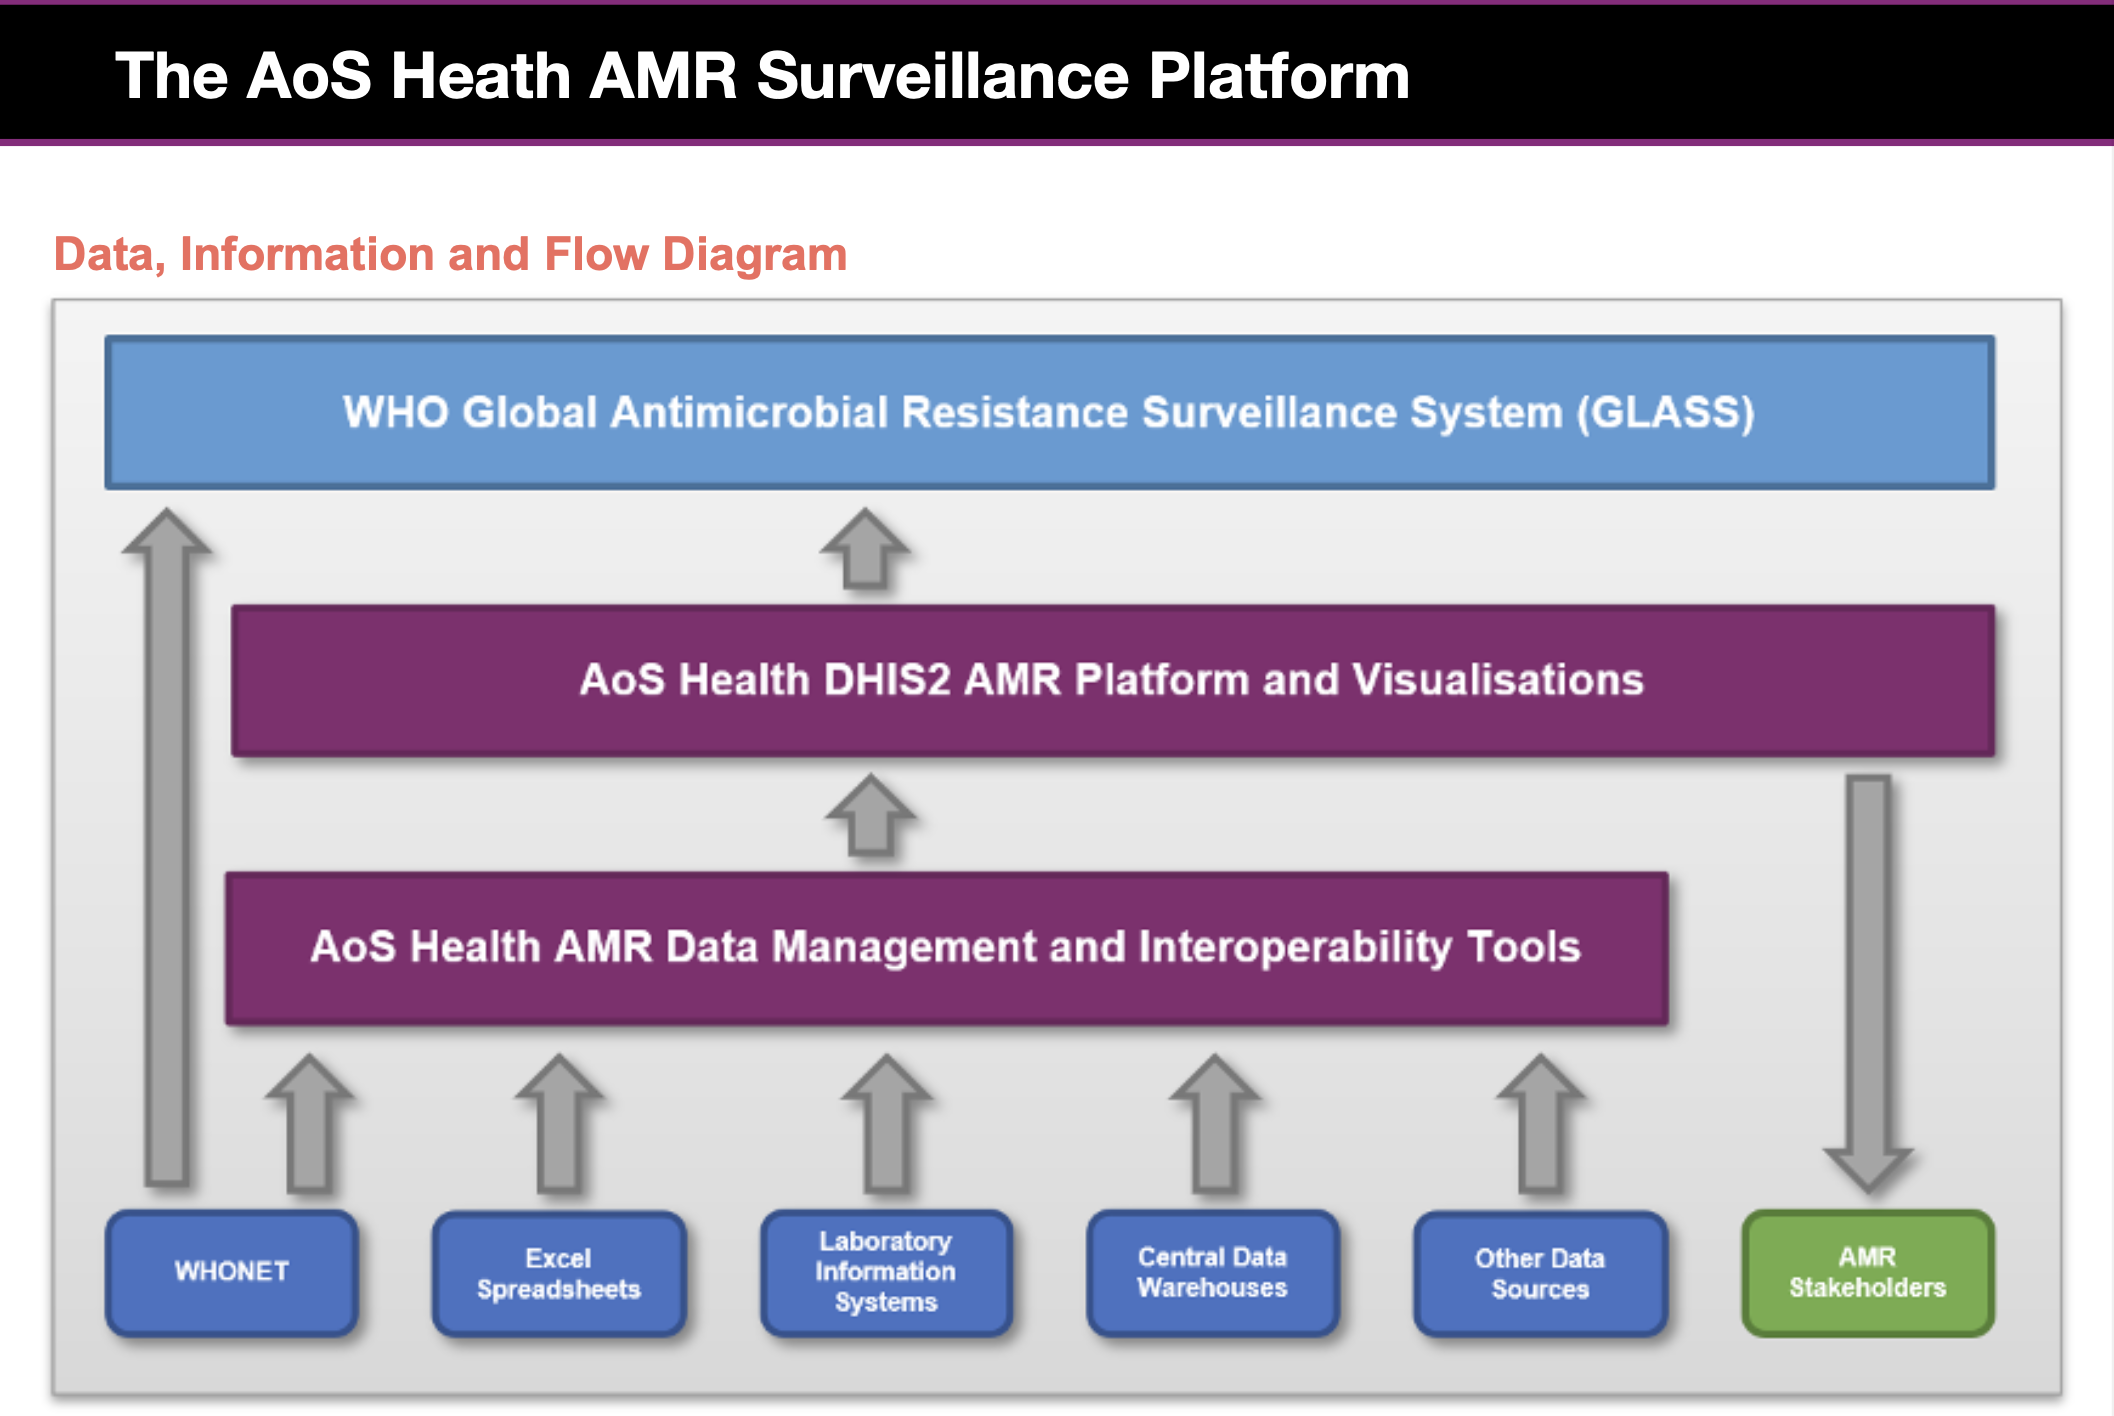Image resolution: width=2114 pixels, height=1416 pixels.
Task: Click AMR Data Management and Interoperability Tools bar
Action: point(946,947)
